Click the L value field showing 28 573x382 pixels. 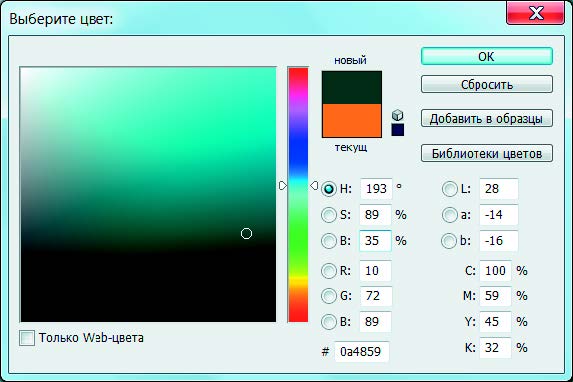coord(499,189)
